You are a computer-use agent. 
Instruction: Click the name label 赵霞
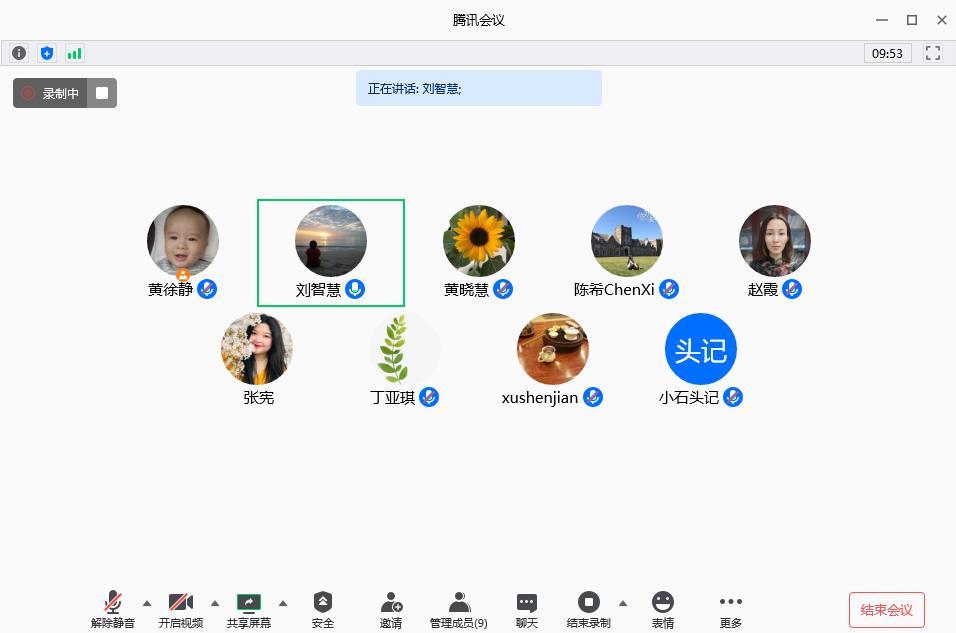(763, 289)
